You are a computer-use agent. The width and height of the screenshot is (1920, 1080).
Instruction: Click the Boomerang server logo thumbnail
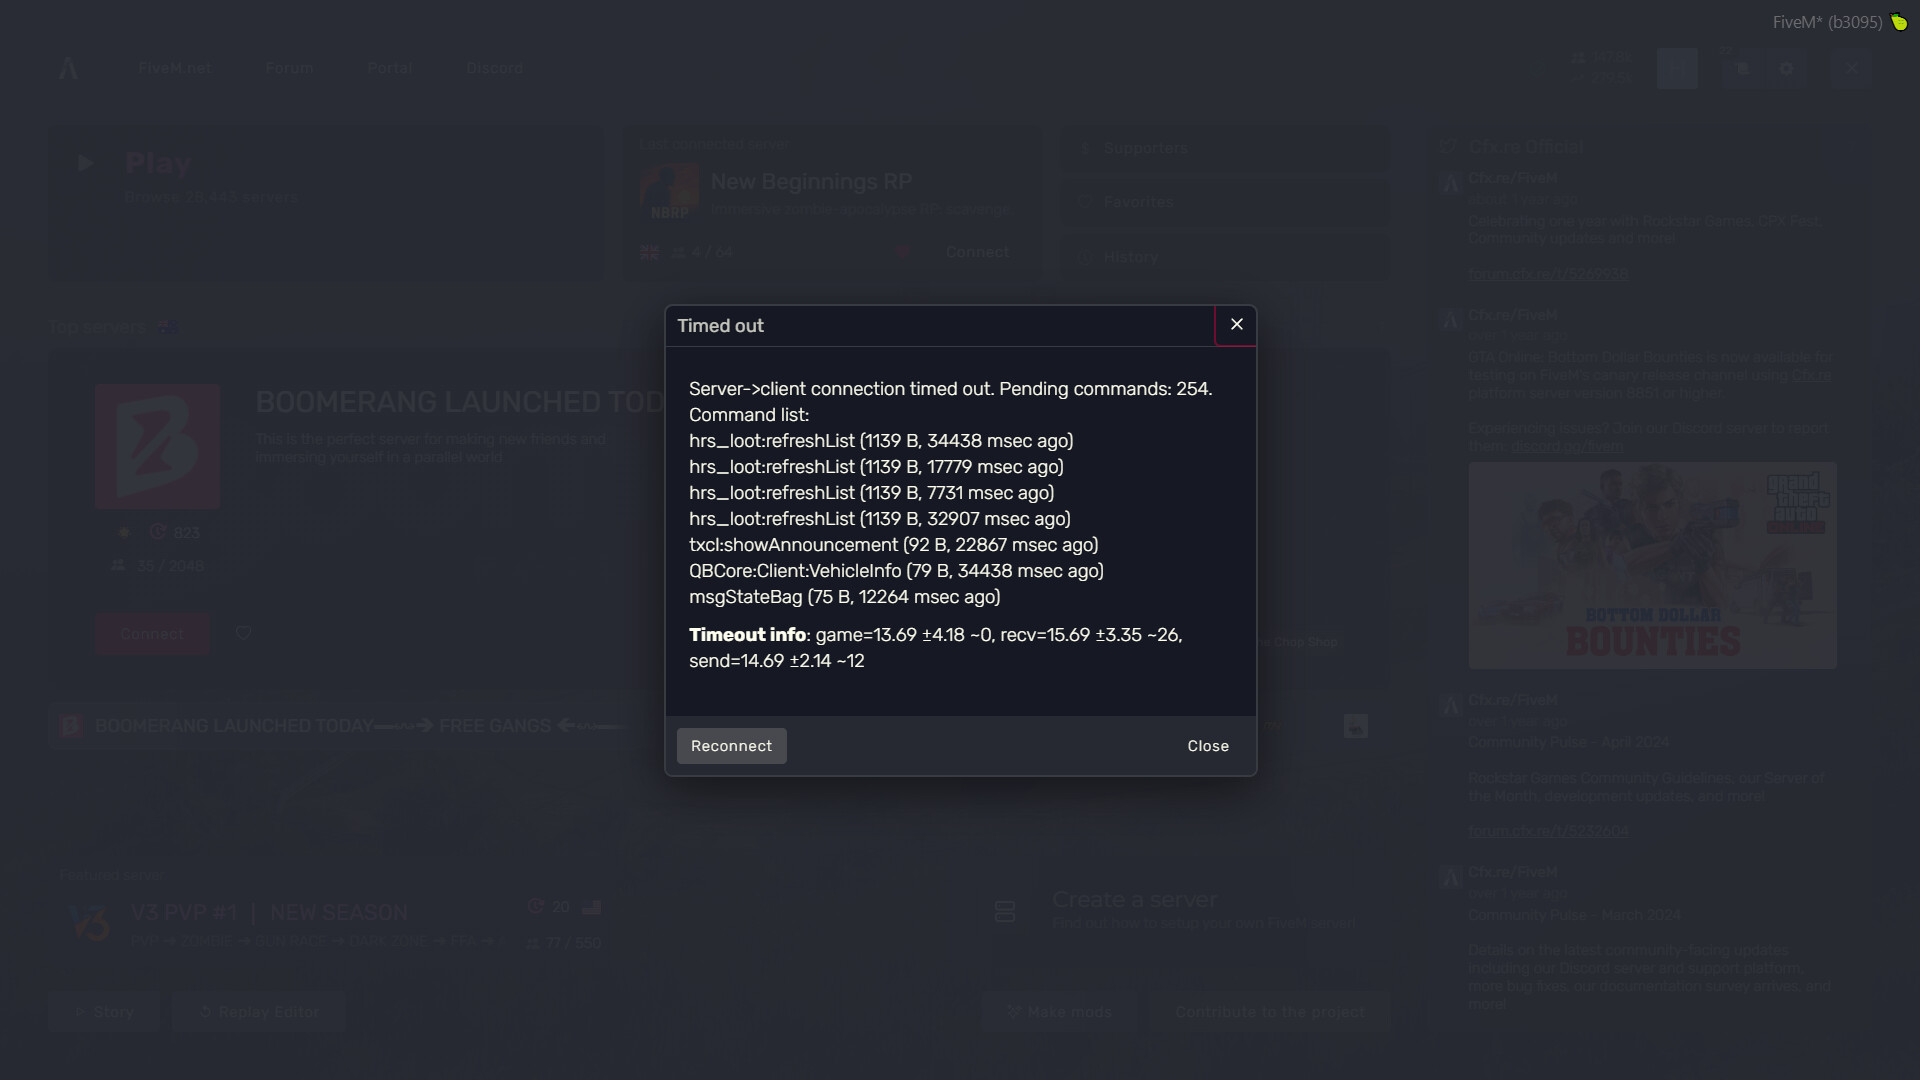(x=157, y=446)
